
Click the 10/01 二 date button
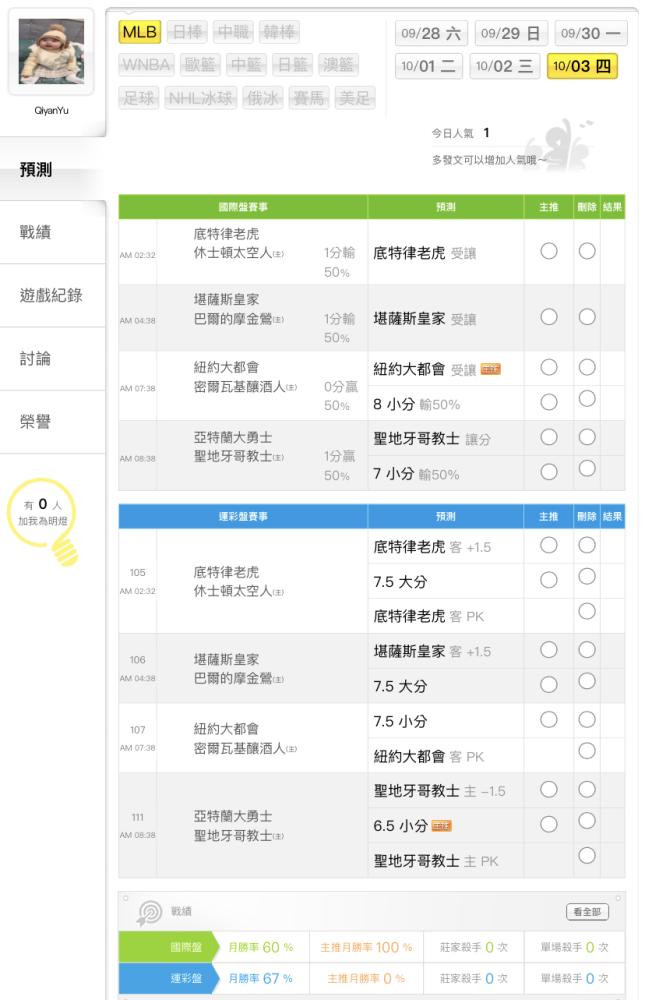click(x=429, y=66)
